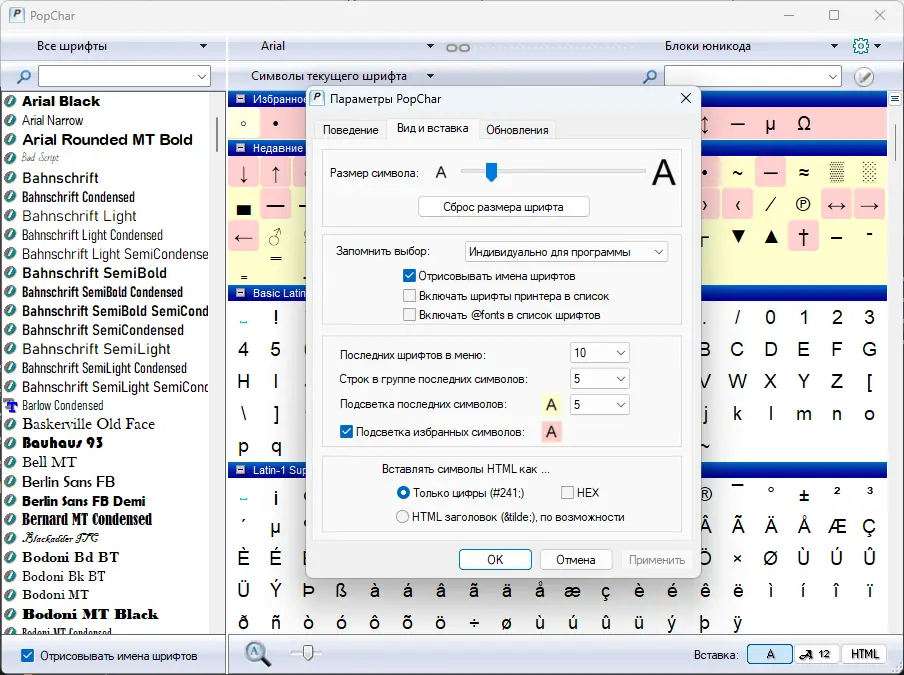
Task: Collapse the Basic Latin group
Action: point(240,293)
